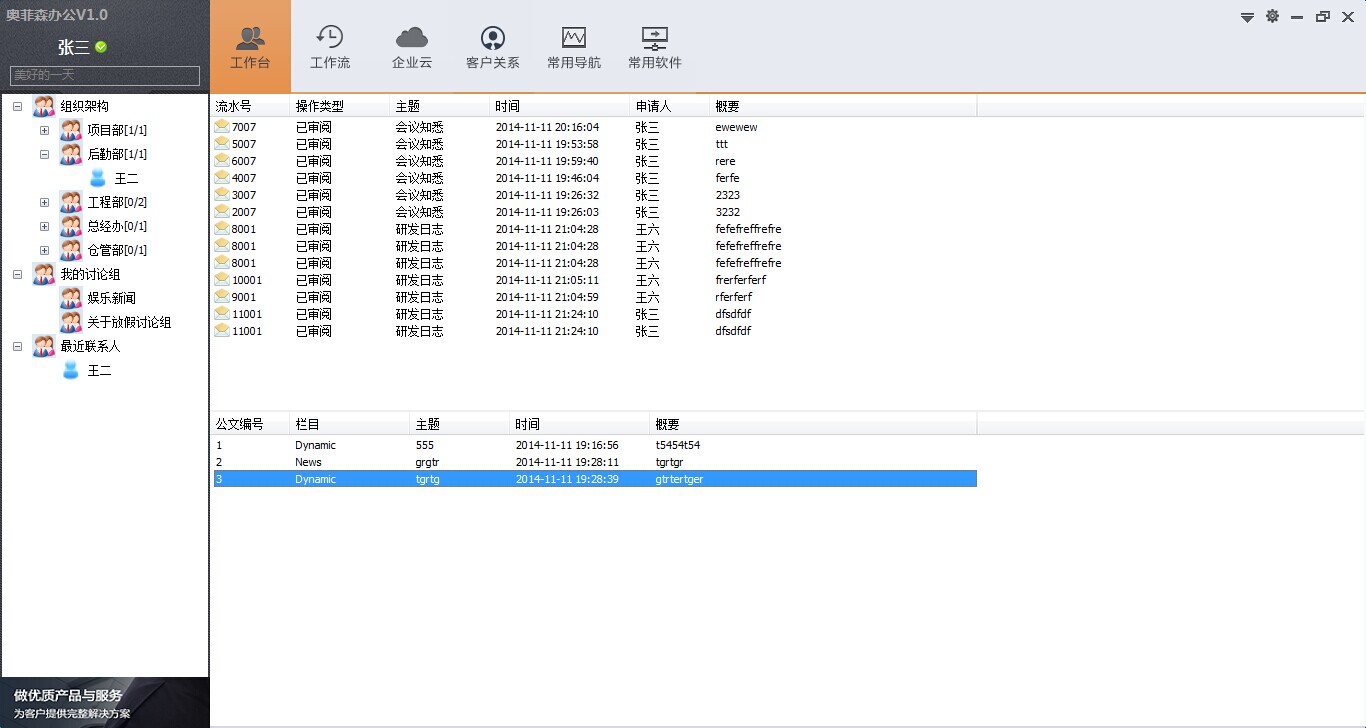This screenshot has width=1366, height=728.
Task: Sort by the 申请人 column header
Action: pyautogui.click(x=670, y=106)
